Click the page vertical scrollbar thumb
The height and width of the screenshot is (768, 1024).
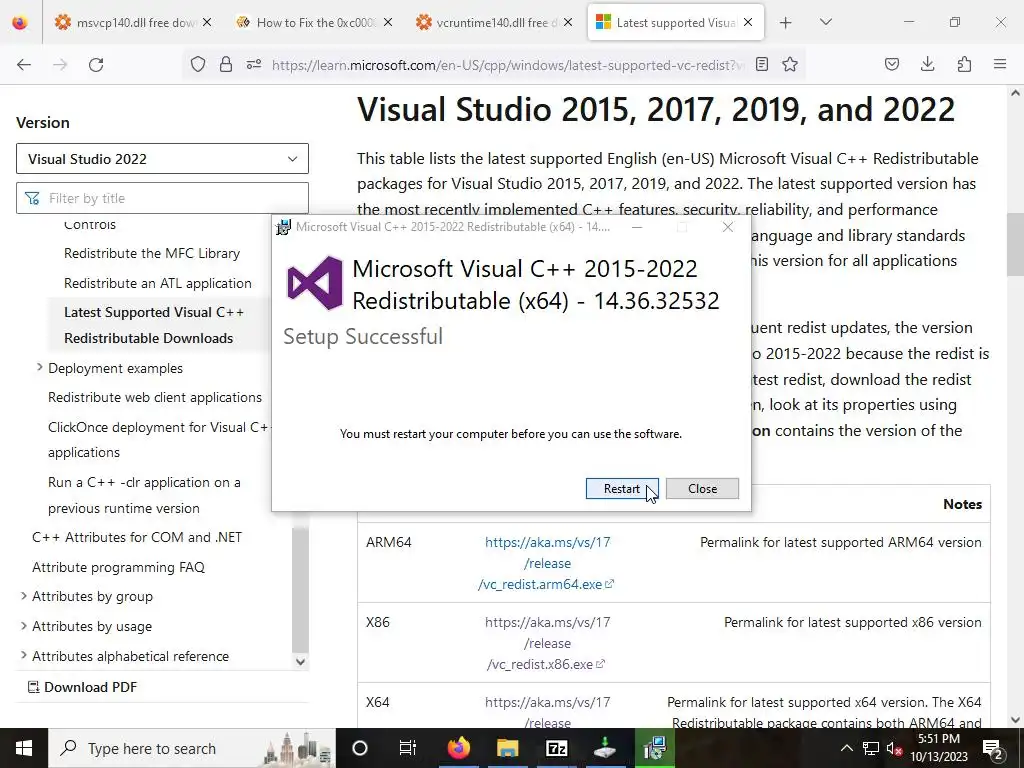pyautogui.click(x=1016, y=244)
